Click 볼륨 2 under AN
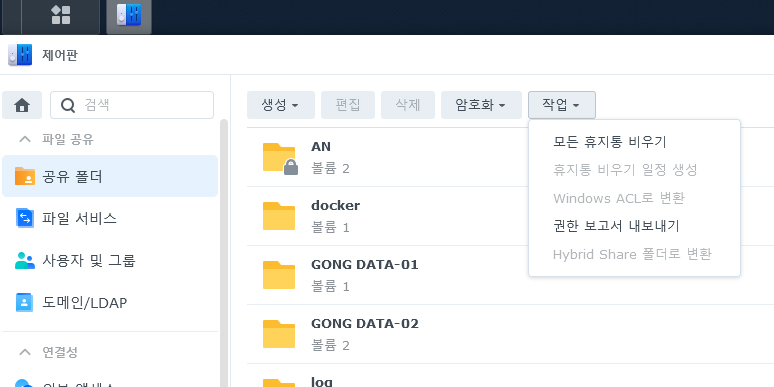The height and width of the screenshot is (387, 774). (330, 169)
